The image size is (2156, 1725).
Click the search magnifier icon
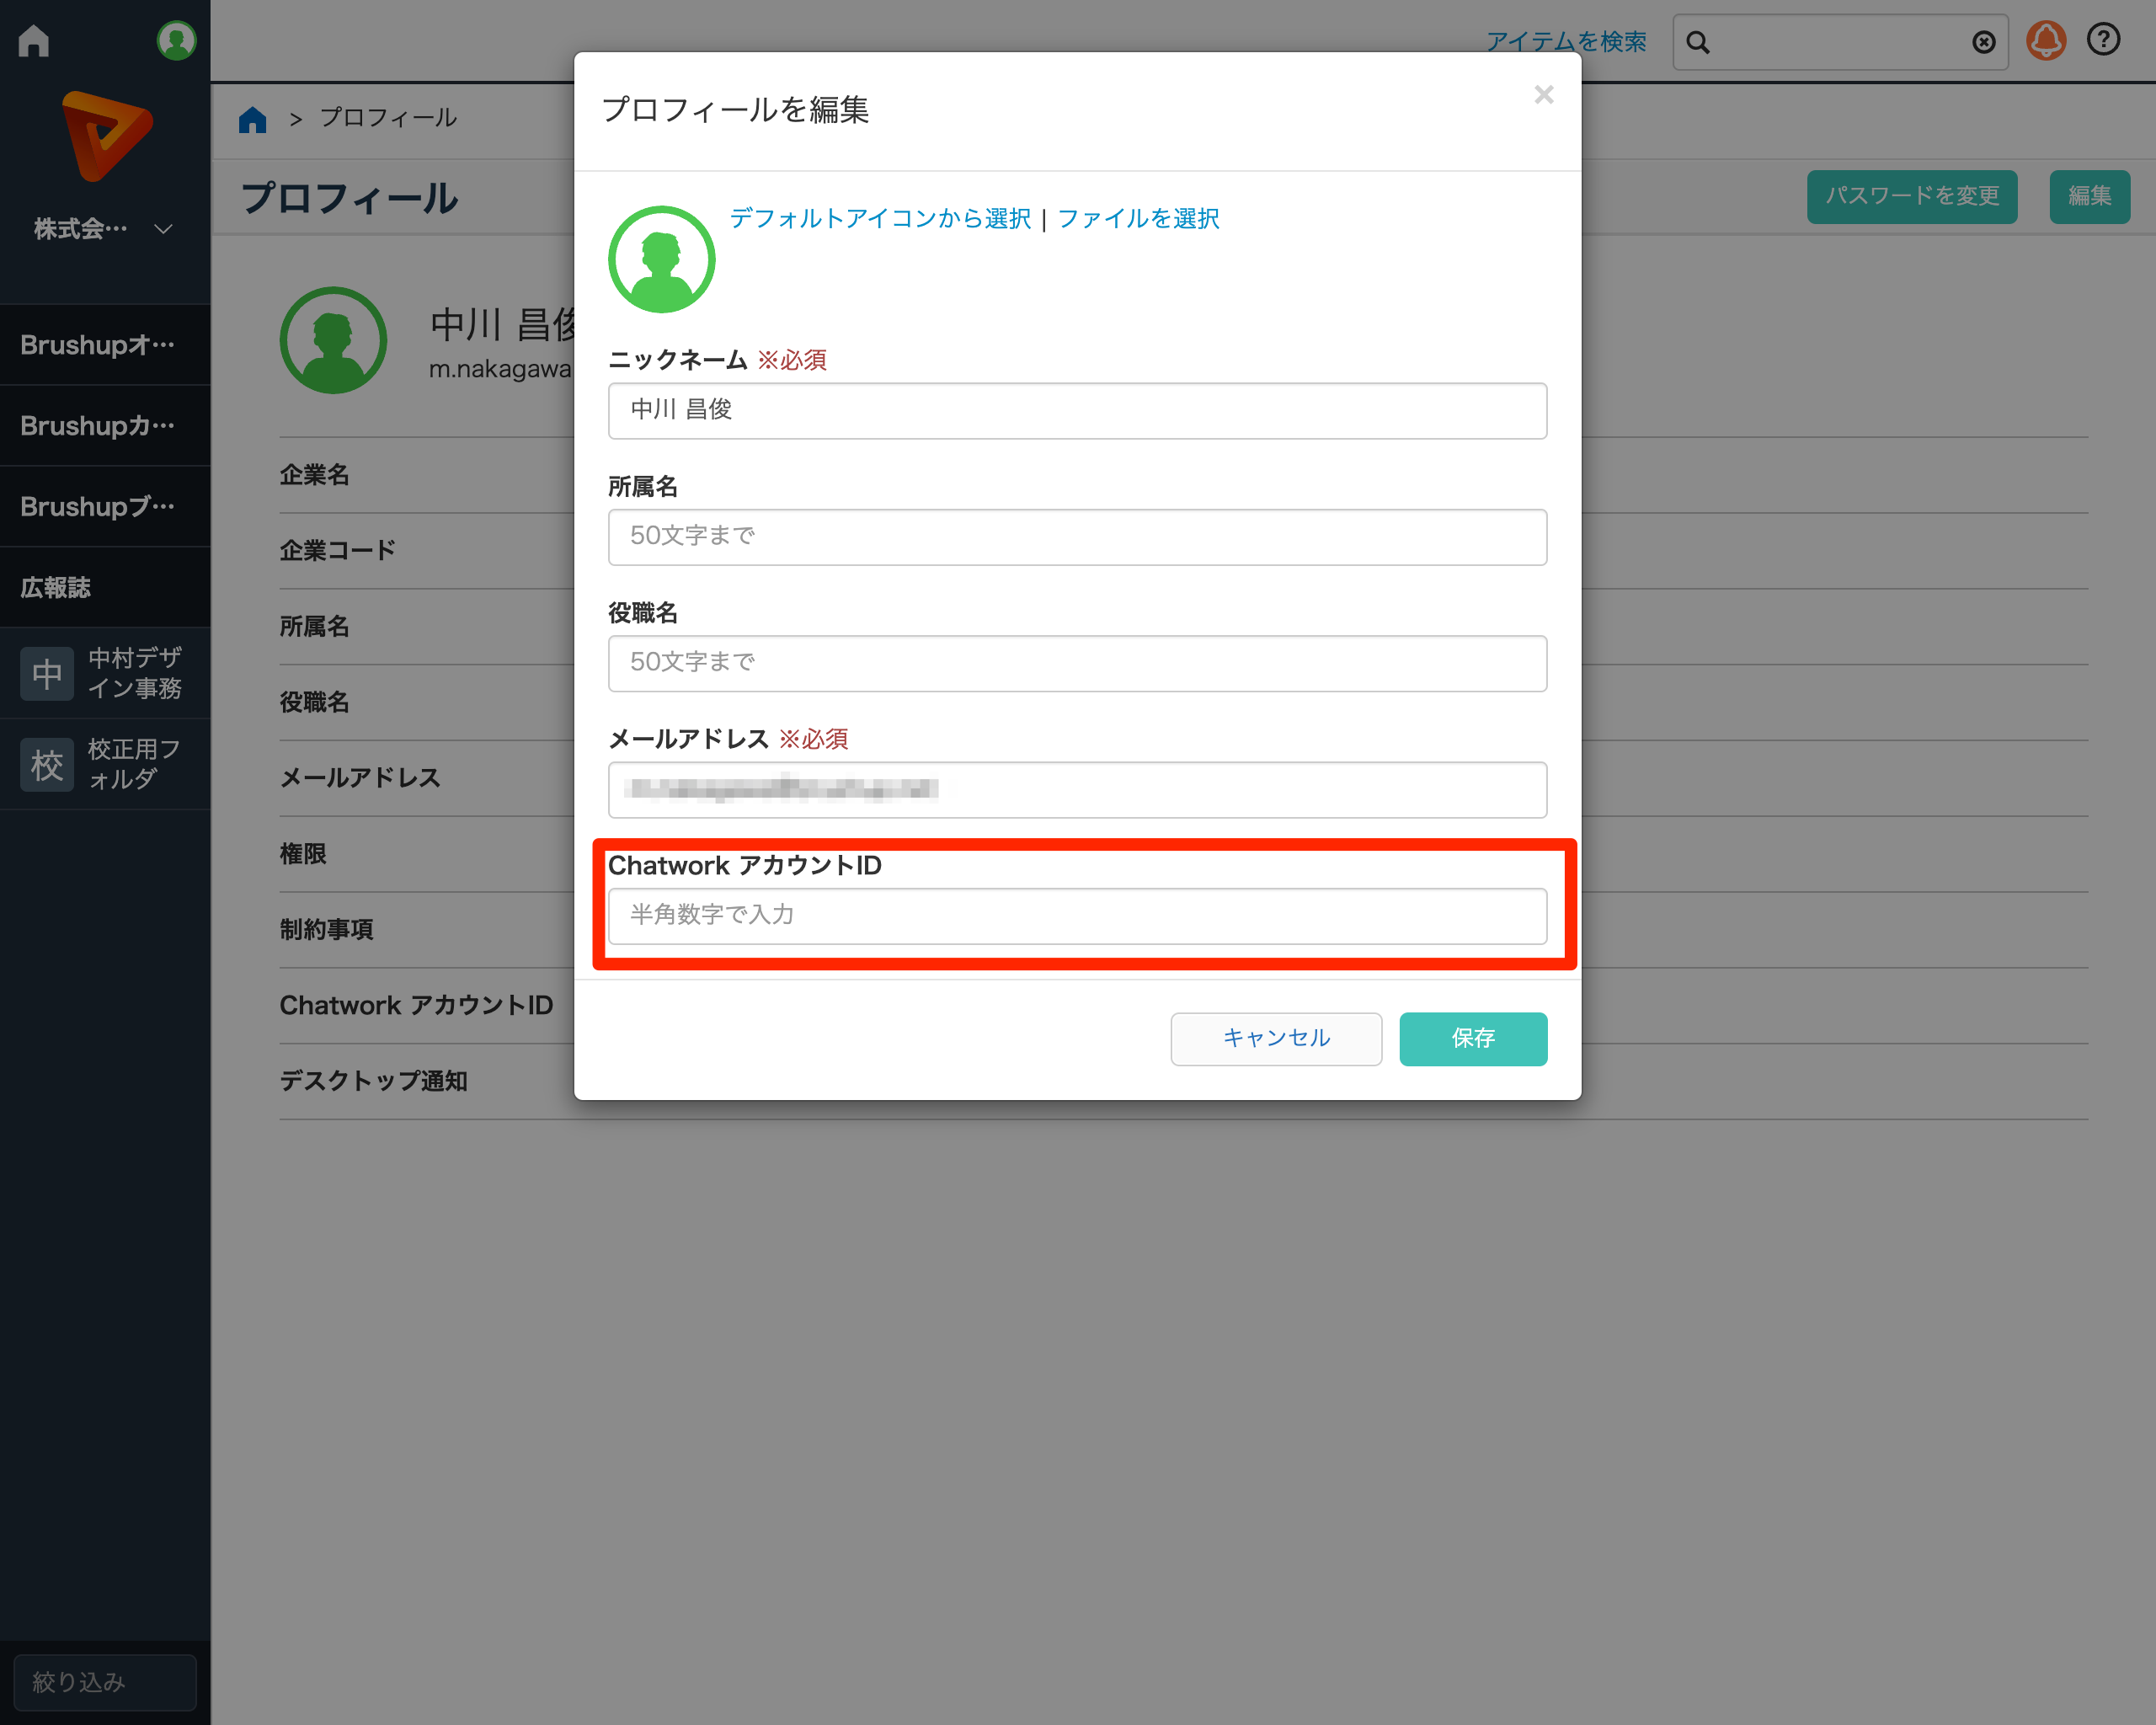coord(1698,42)
